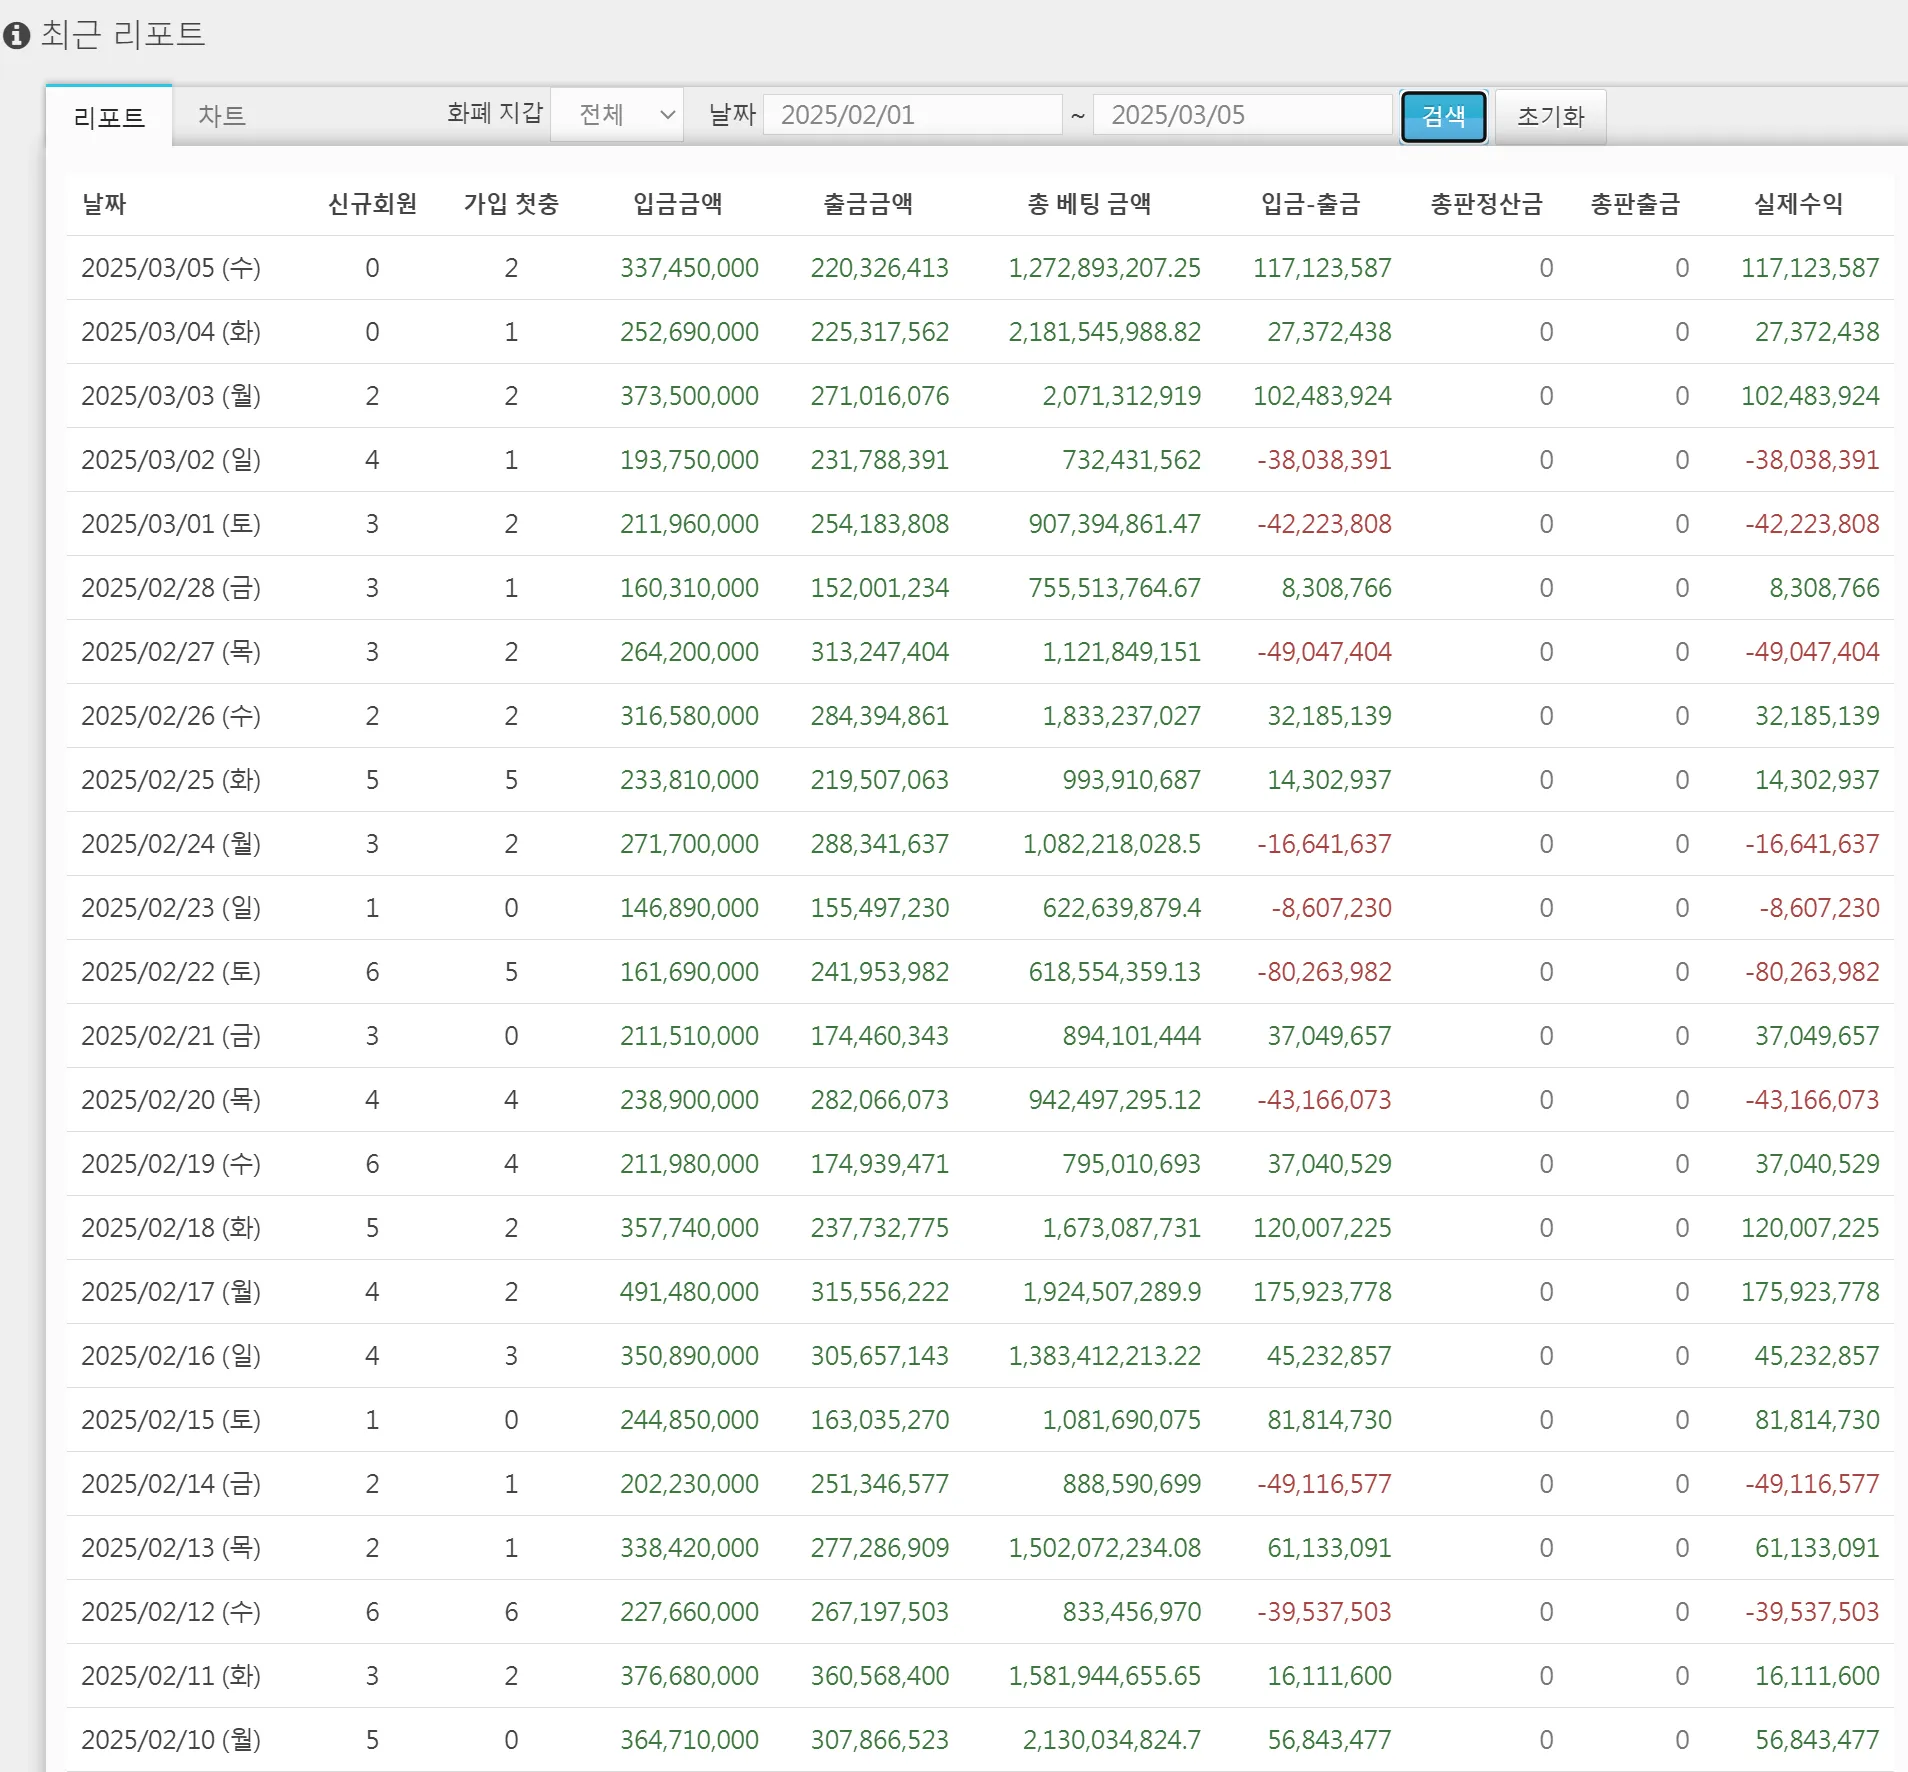
Task: Click the 실제수익 column header
Action: [1798, 204]
